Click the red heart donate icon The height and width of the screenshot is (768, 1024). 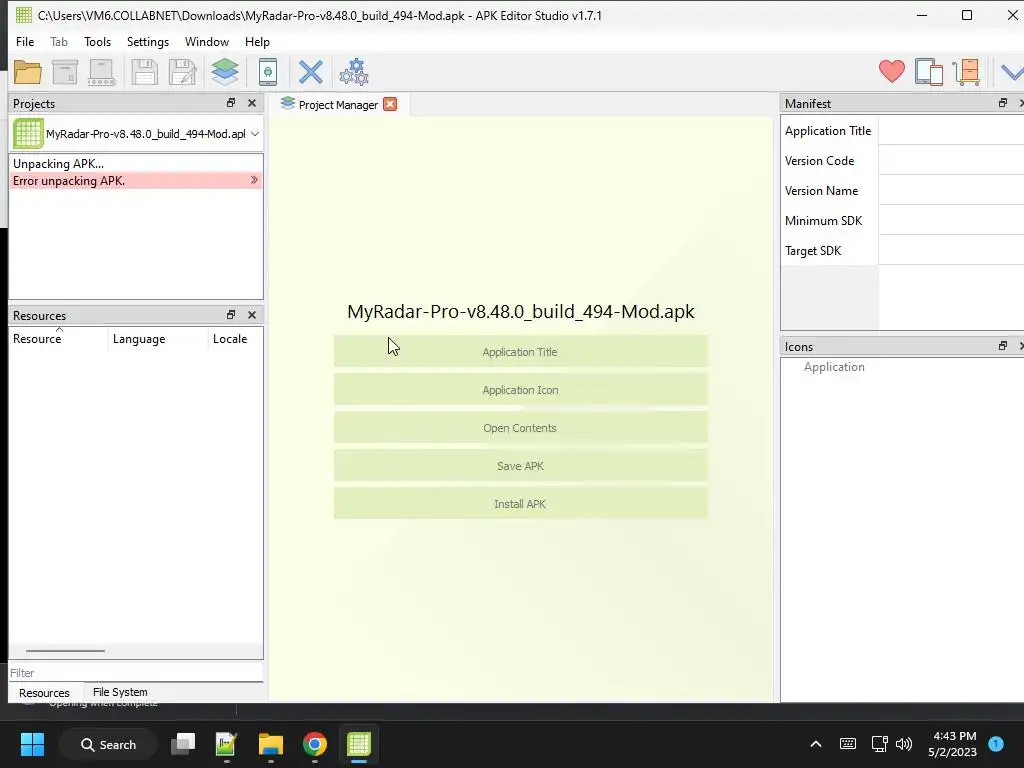[x=891, y=71]
